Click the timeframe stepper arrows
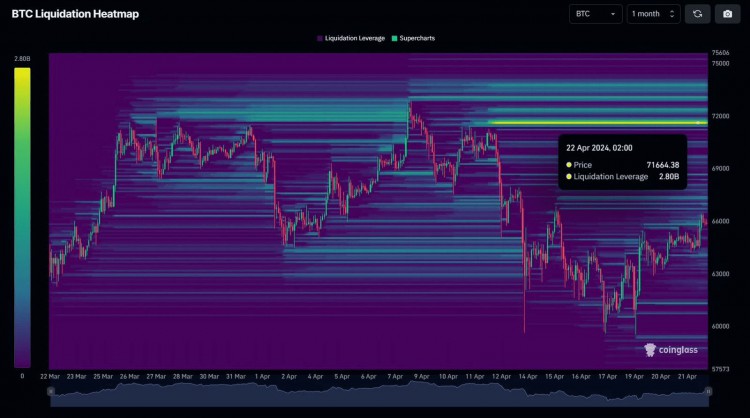 (672, 14)
